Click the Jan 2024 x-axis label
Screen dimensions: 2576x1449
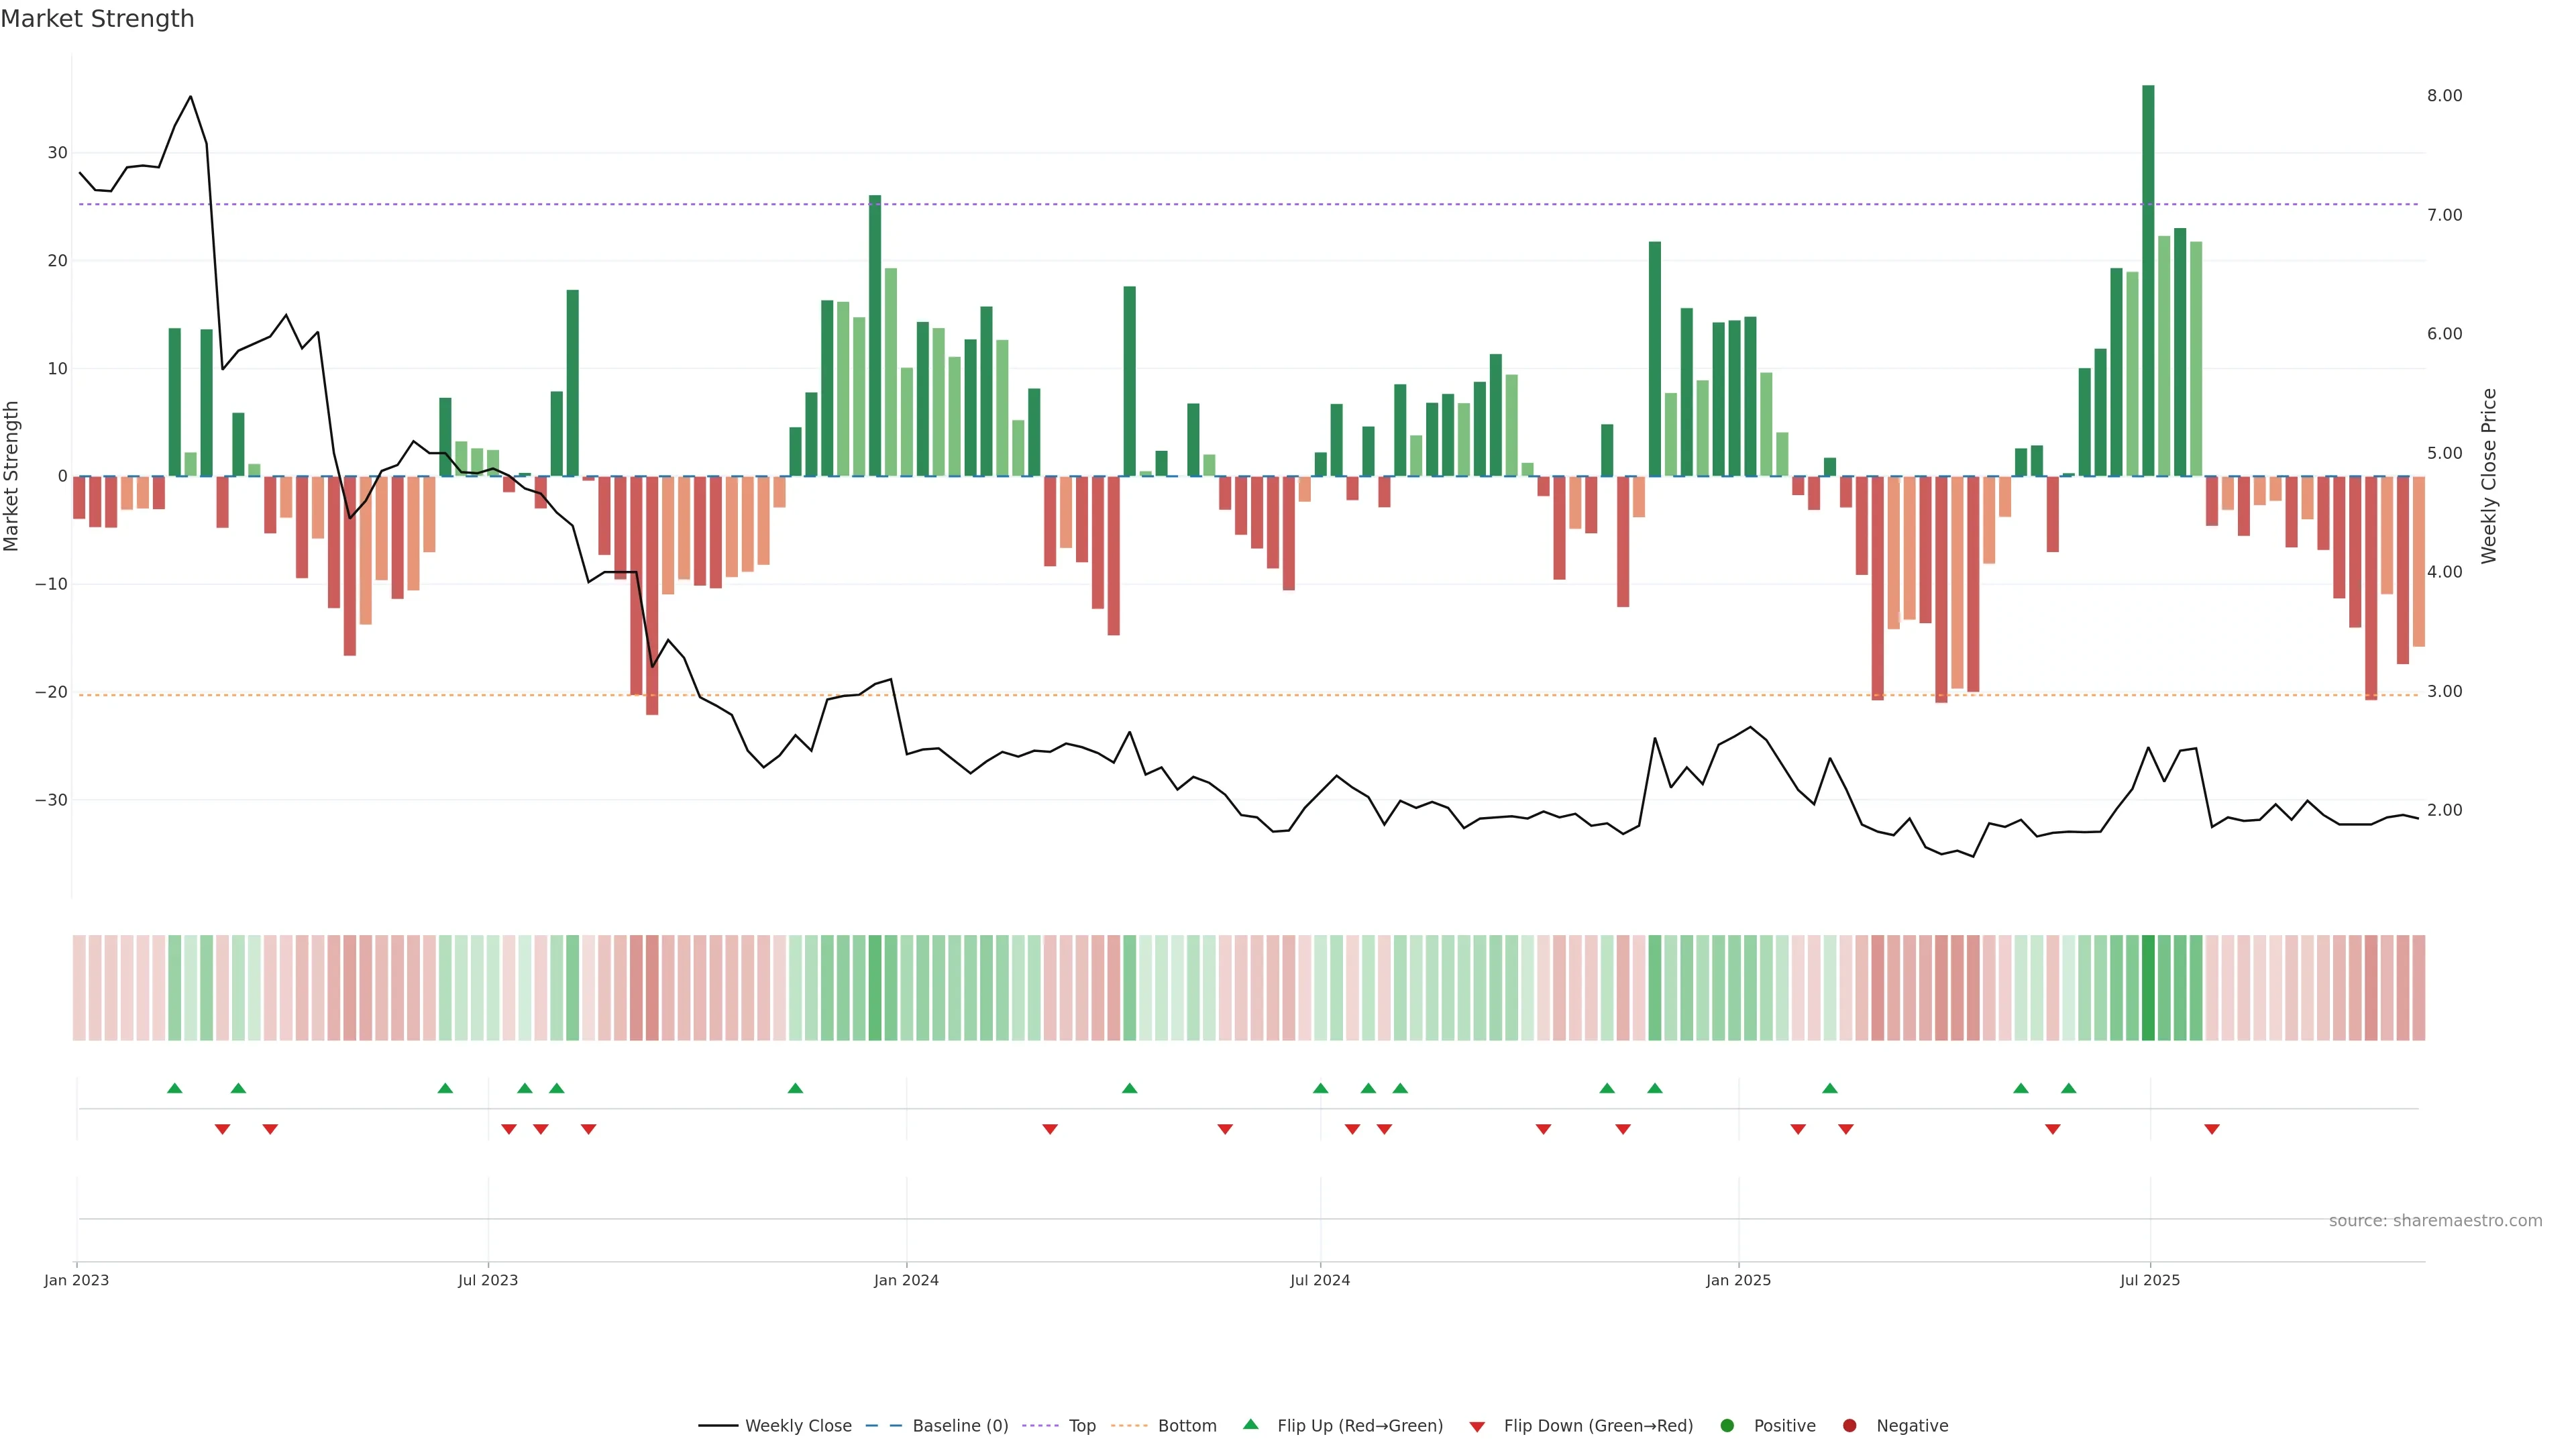(x=906, y=1280)
